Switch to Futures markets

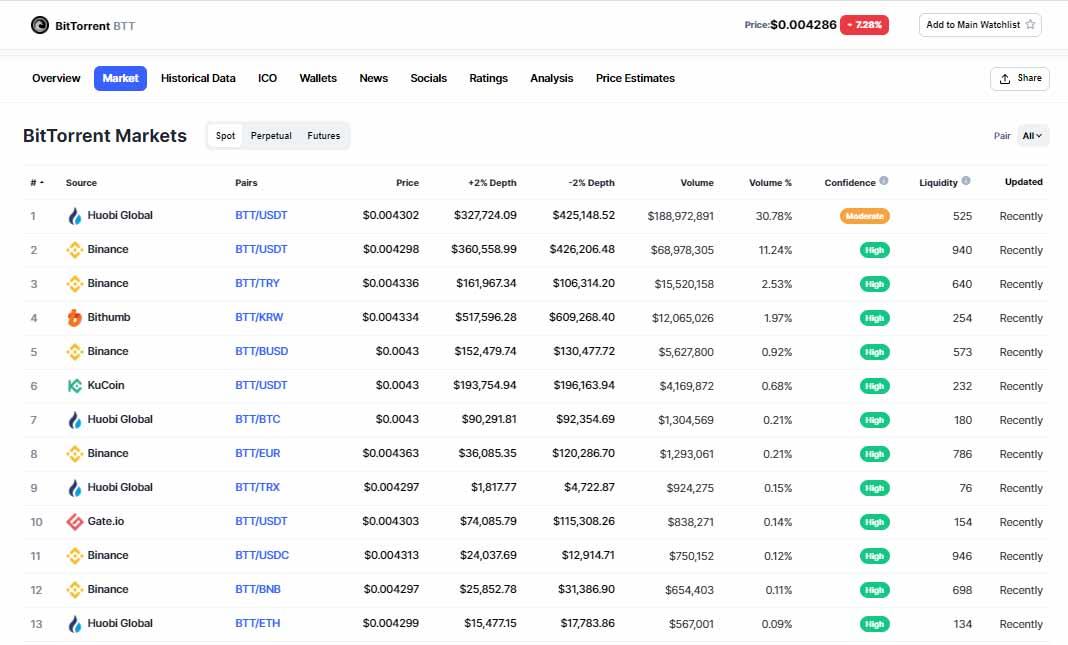click(324, 136)
